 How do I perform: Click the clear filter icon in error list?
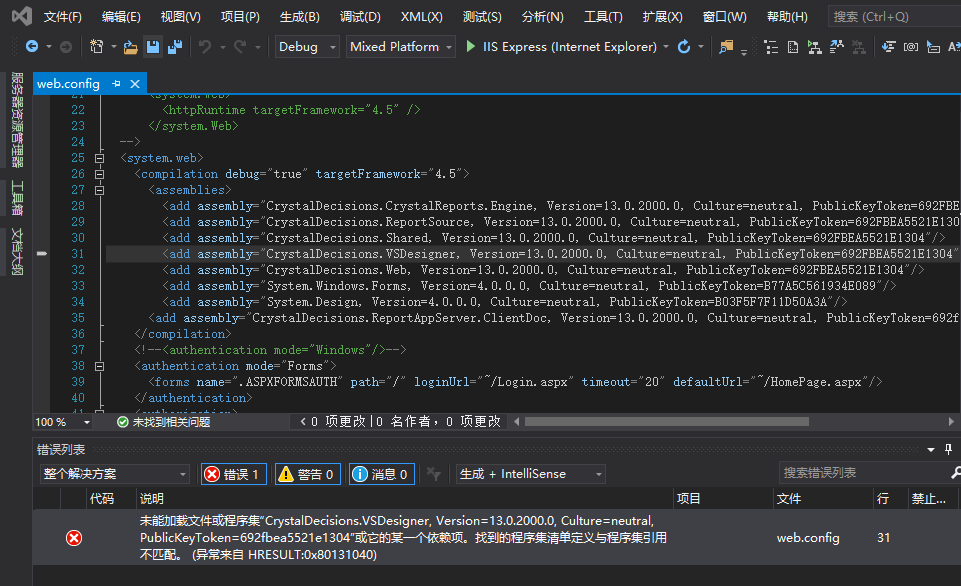coord(433,474)
